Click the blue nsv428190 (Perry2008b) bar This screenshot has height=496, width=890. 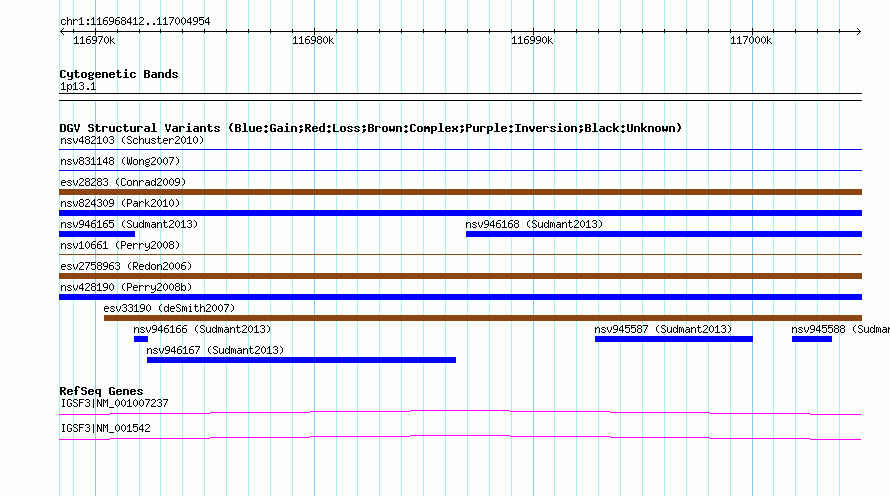(x=460, y=297)
